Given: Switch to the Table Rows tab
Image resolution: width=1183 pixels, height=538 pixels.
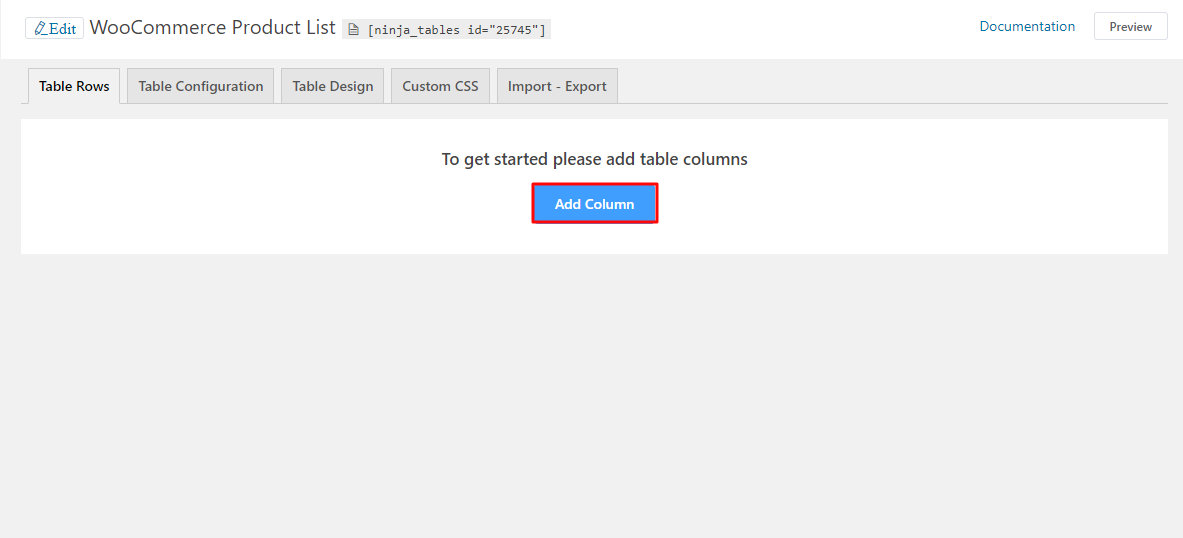Looking at the screenshot, I should point(74,86).
